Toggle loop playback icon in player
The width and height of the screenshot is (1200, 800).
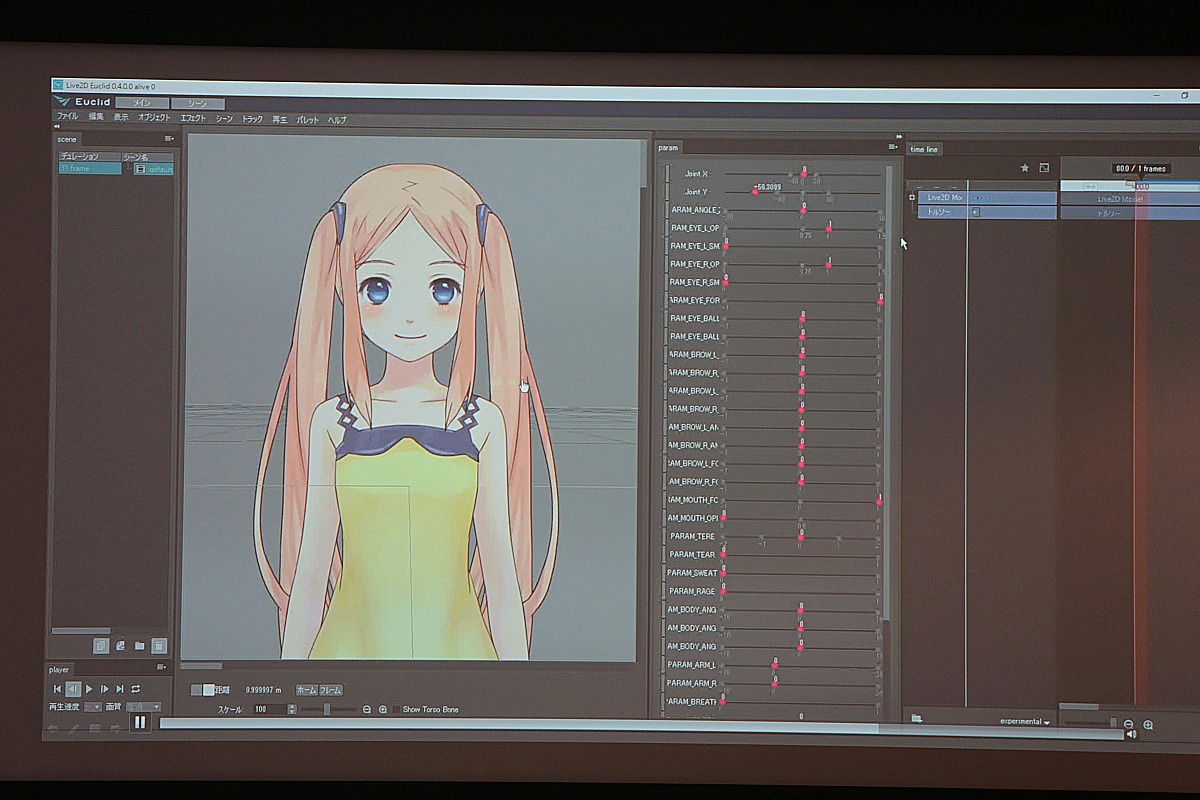click(136, 689)
